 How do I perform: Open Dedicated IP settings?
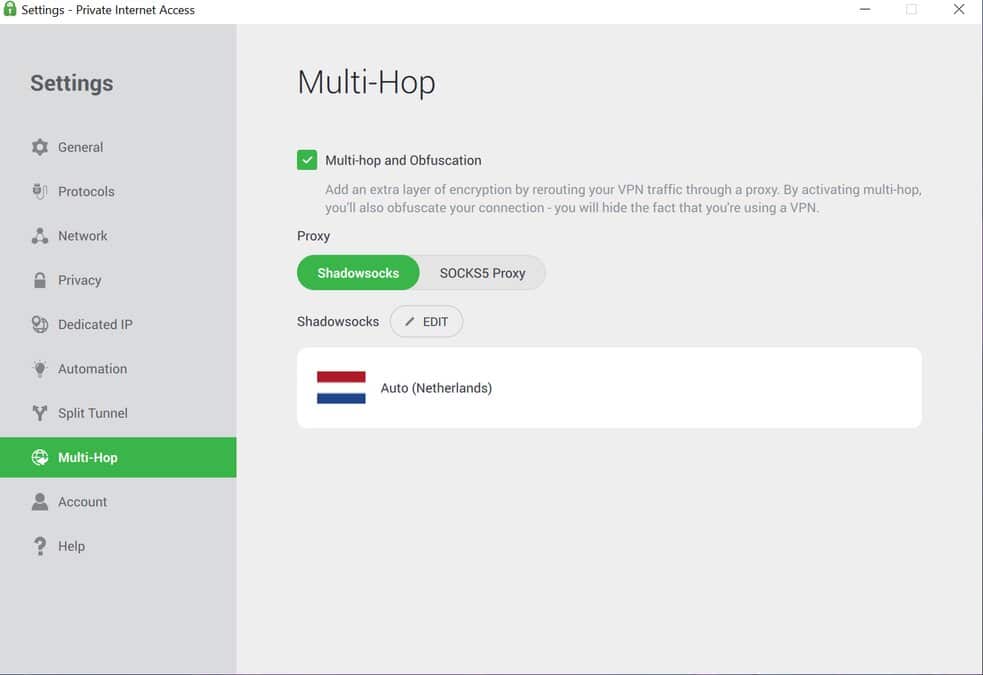(x=118, y=325)
